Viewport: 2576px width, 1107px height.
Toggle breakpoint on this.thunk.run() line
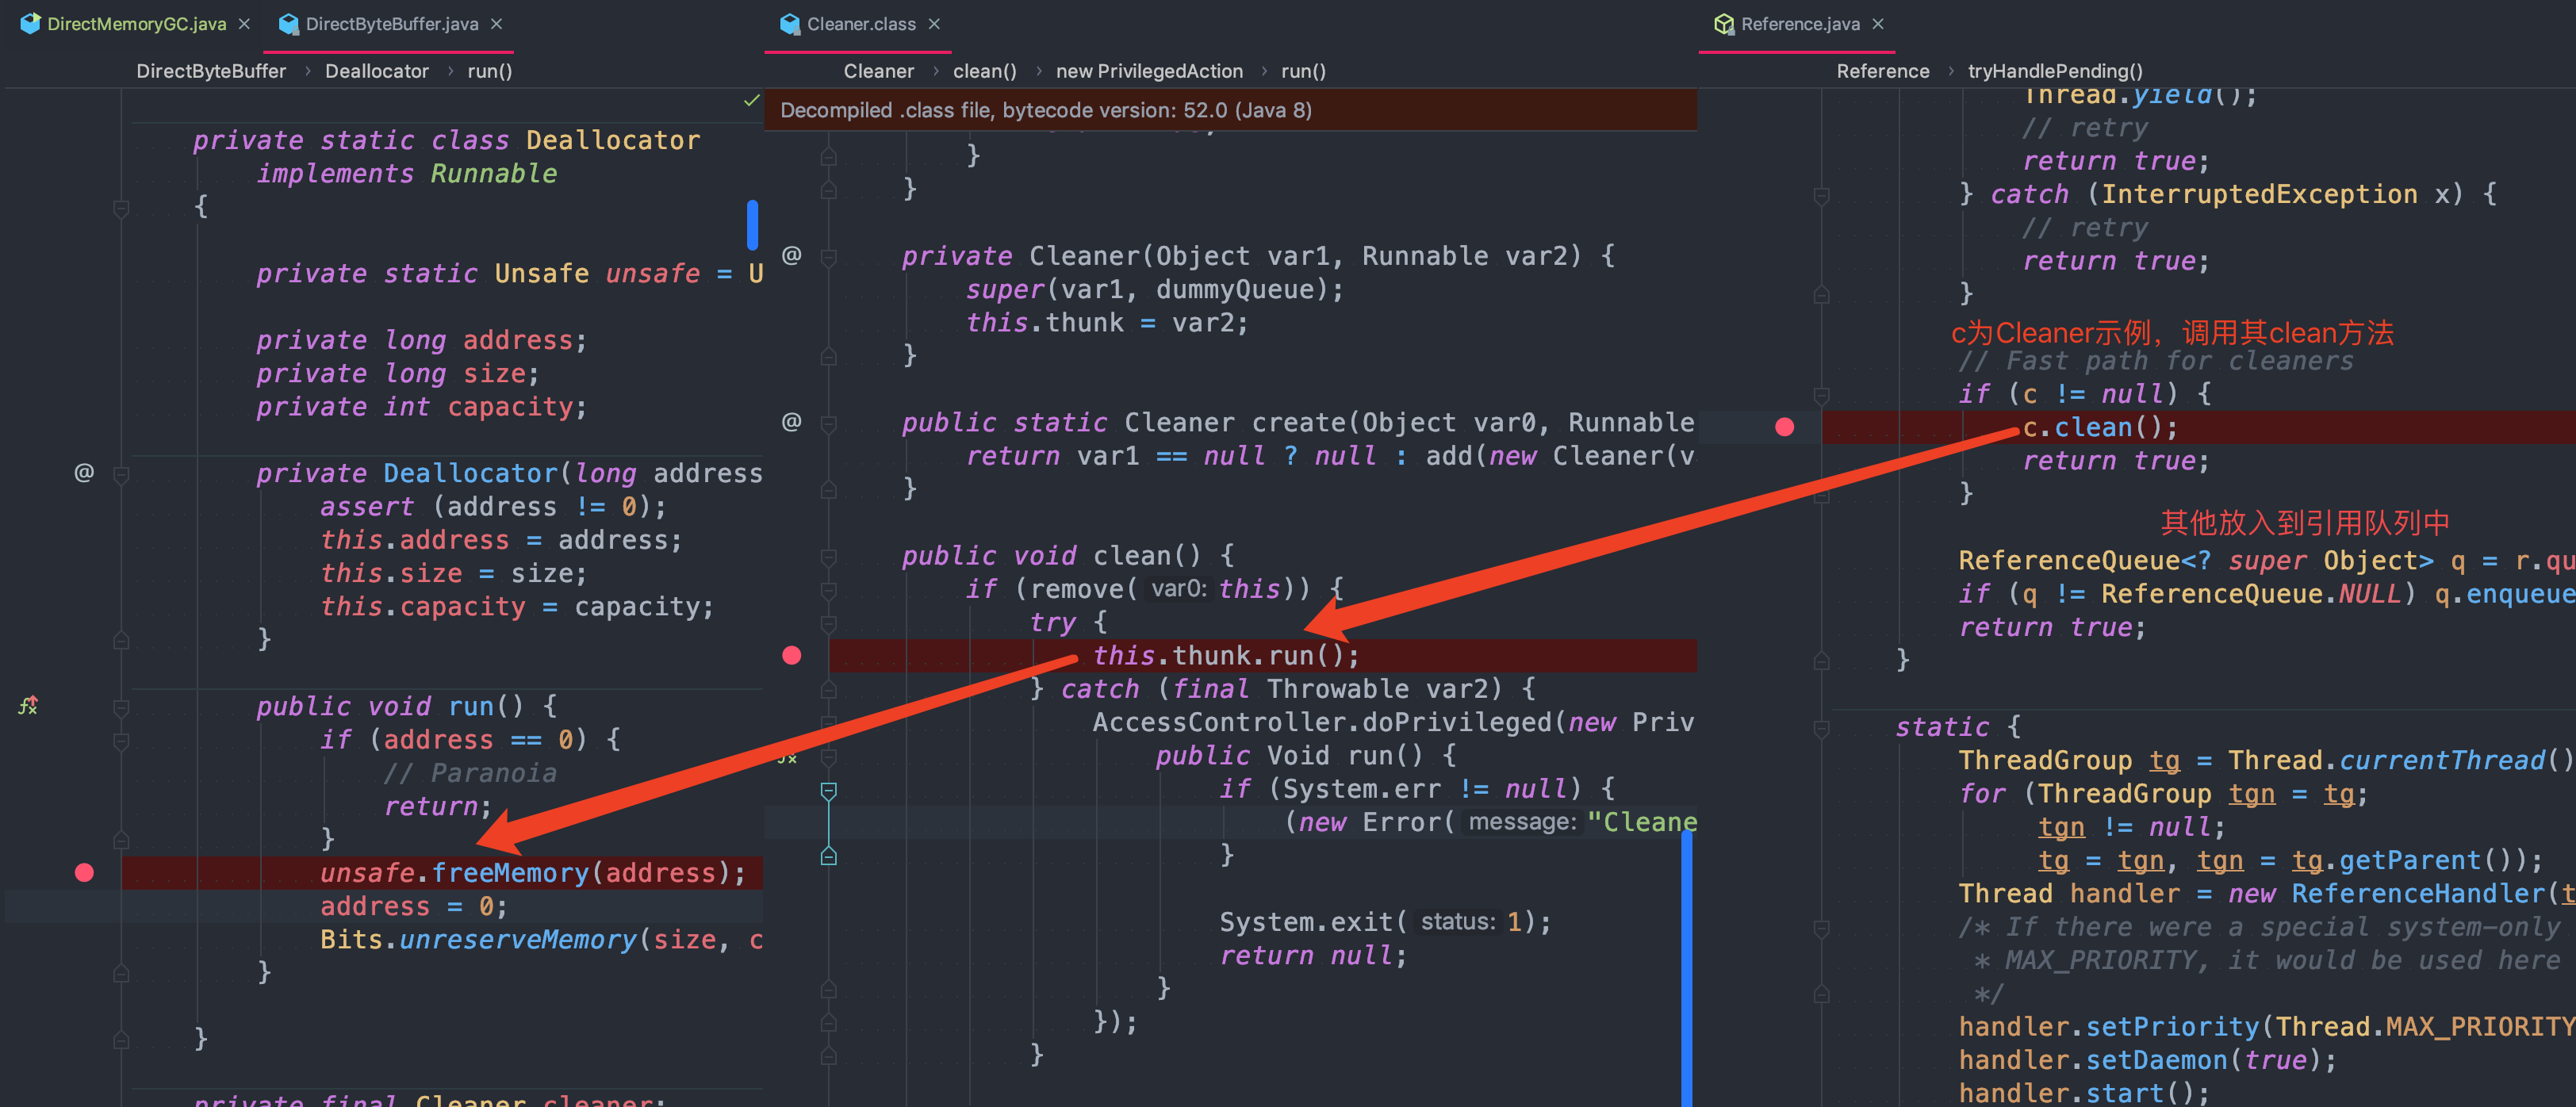coord(791,655)
